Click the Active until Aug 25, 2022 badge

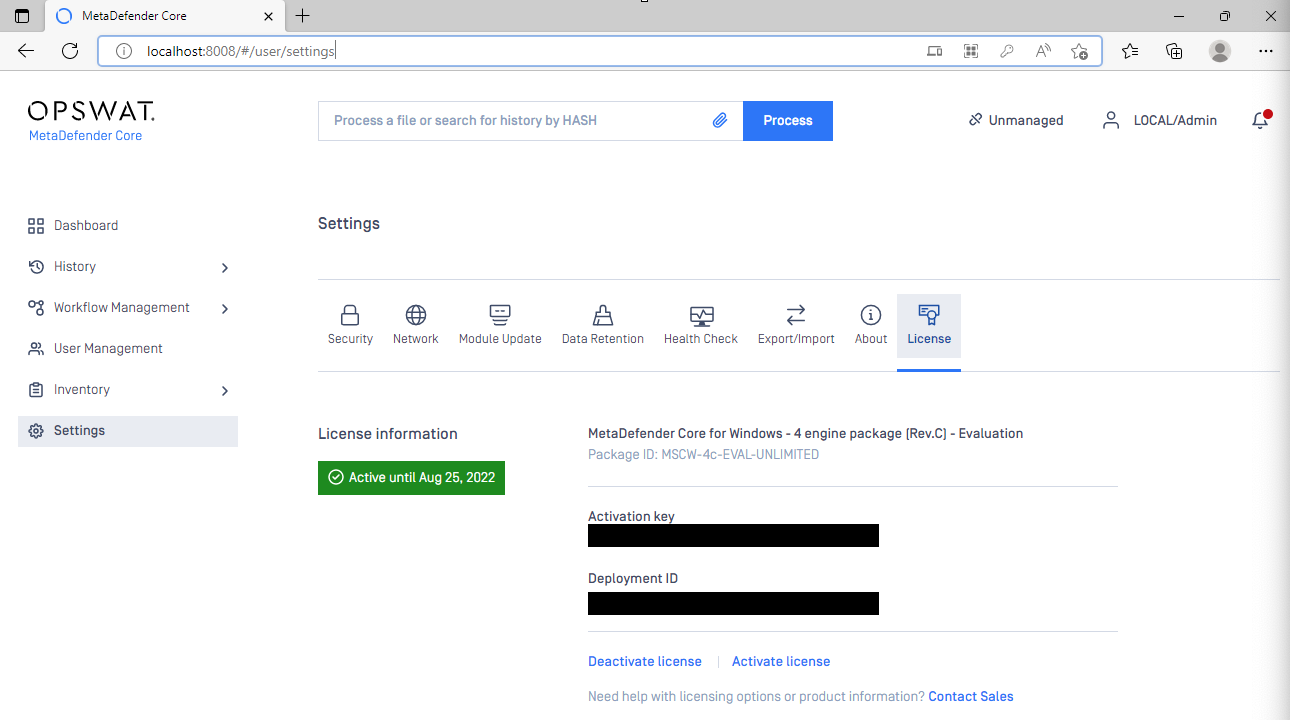click(x=411, y=478)
